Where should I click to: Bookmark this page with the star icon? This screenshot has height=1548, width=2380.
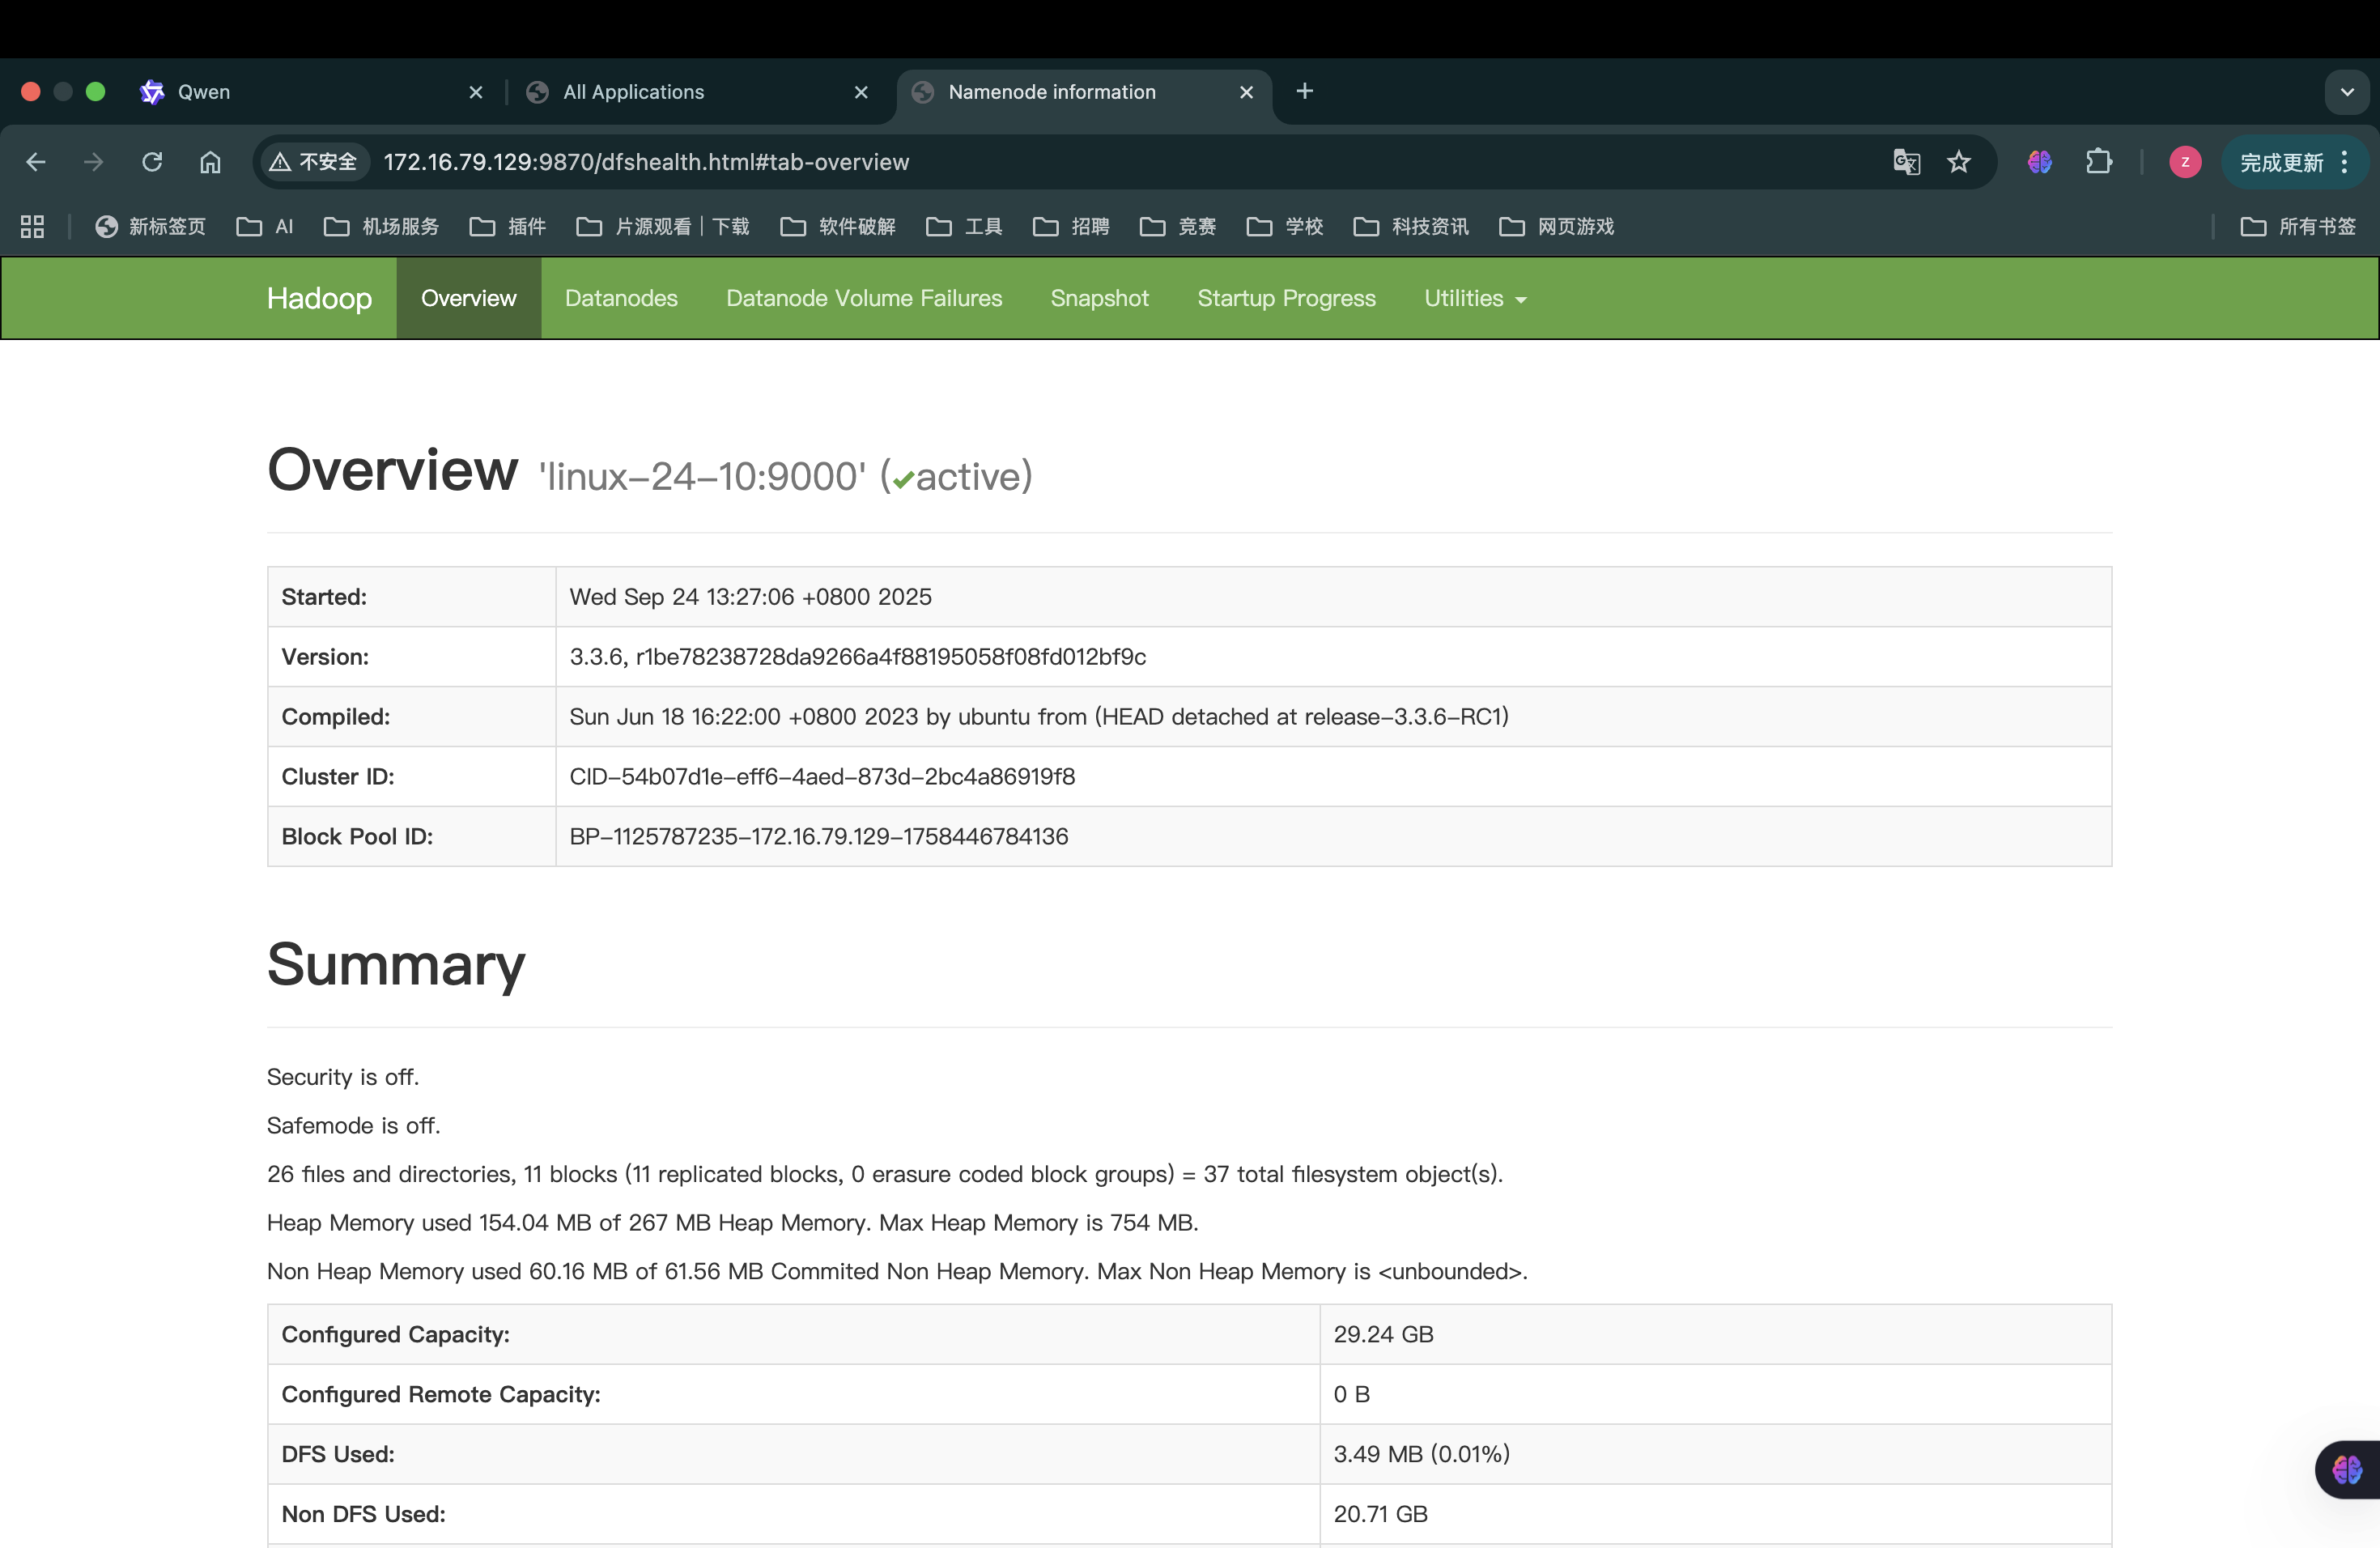coord(1959,162)
